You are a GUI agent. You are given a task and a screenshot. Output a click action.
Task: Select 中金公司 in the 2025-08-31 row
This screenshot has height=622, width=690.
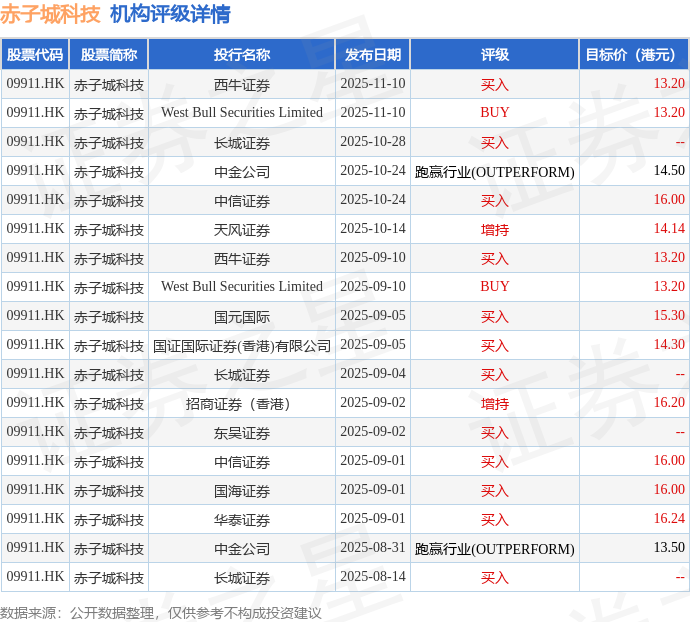point(242,548)
